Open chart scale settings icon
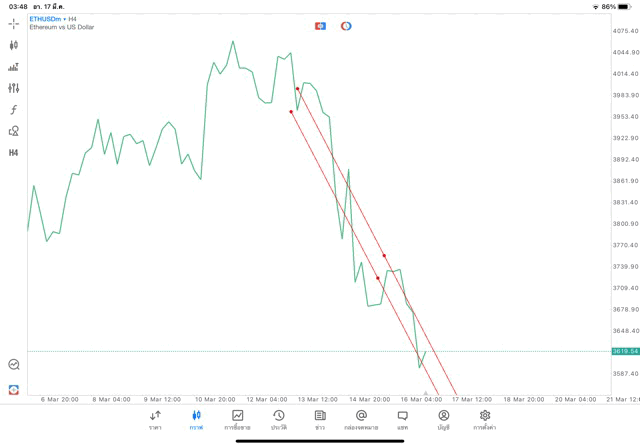 tap(13, 67)
